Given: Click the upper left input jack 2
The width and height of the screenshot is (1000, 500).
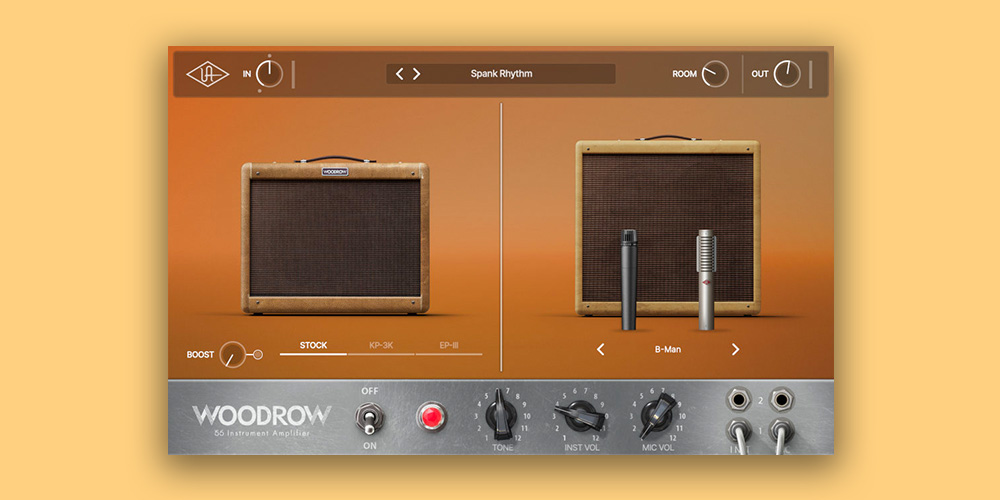Looking at the screenshot, I should coord(739,401).
